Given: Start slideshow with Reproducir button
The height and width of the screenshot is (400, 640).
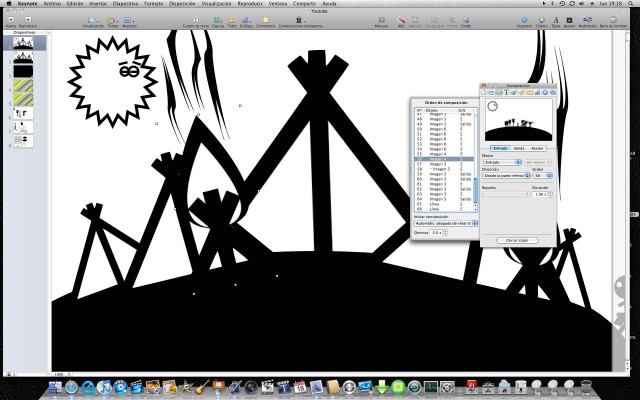Looking at the screenshot, I should click(x=28, y=22).
